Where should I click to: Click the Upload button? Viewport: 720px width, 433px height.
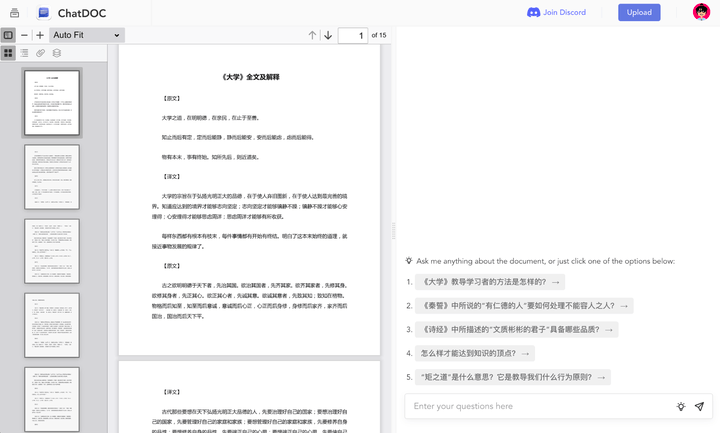coord(639,12)
